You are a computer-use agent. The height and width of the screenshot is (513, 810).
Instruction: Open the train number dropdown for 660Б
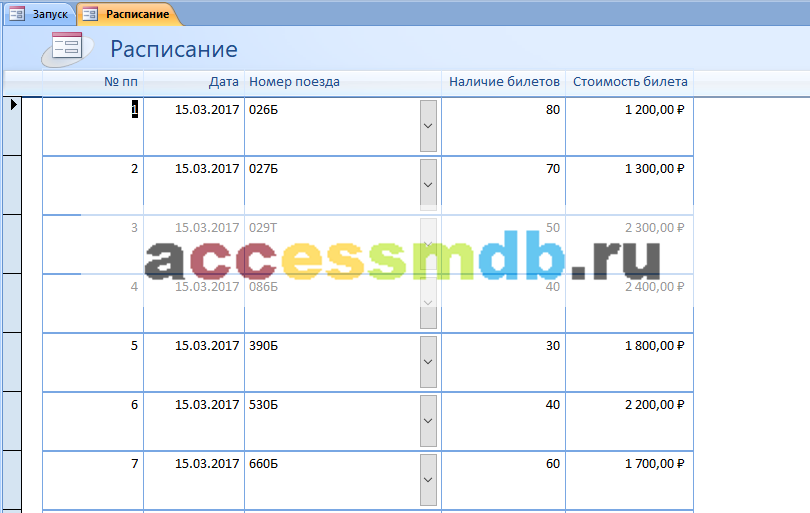(x=428, y=479)
